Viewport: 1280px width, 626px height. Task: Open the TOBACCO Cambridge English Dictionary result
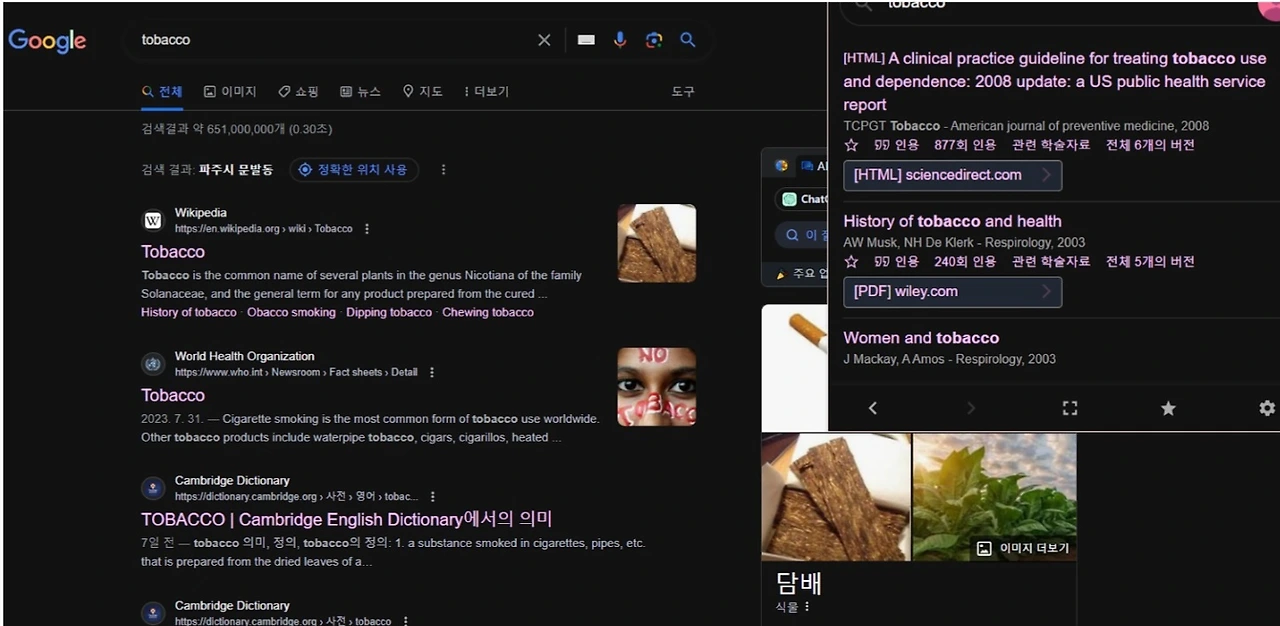(347, 520)
